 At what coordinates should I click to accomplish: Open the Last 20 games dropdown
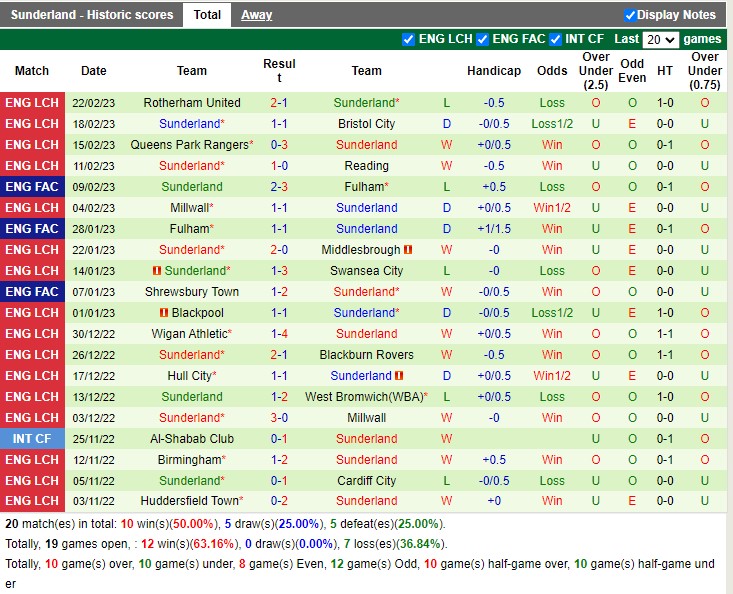(x=661, y=39)
